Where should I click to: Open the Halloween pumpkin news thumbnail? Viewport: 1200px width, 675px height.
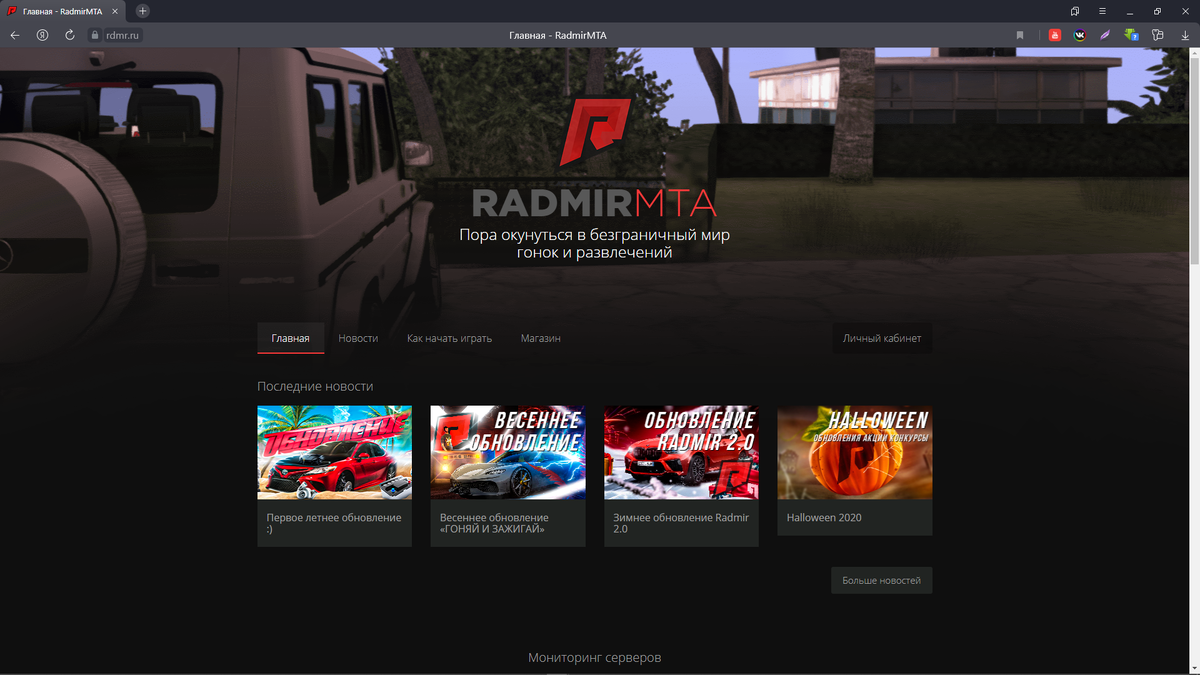tap(855, 452)
